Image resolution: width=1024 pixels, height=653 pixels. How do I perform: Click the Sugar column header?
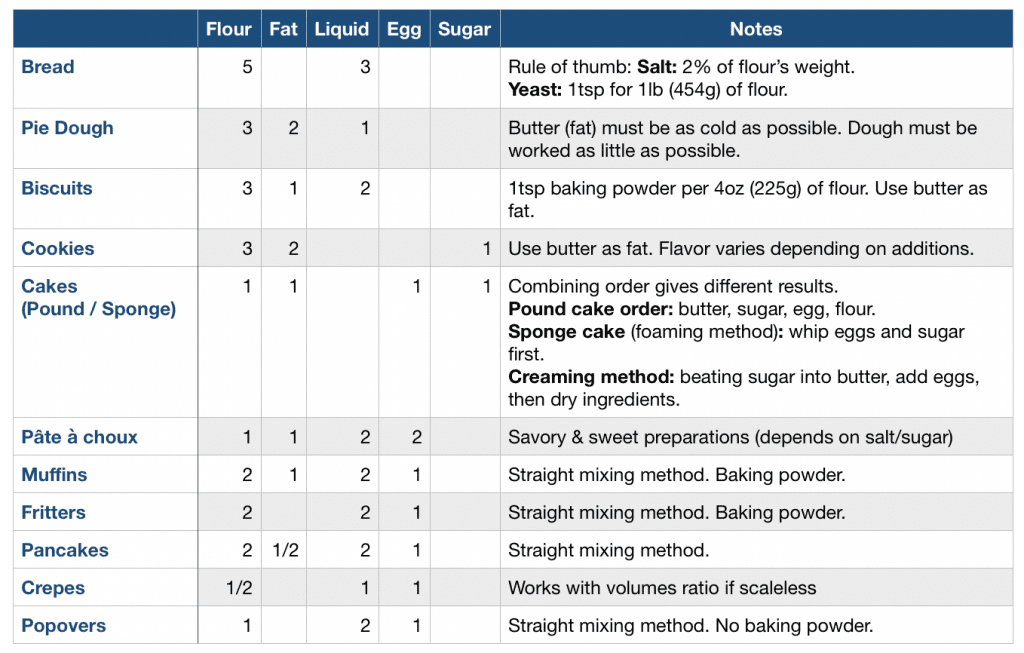point(464,30)
